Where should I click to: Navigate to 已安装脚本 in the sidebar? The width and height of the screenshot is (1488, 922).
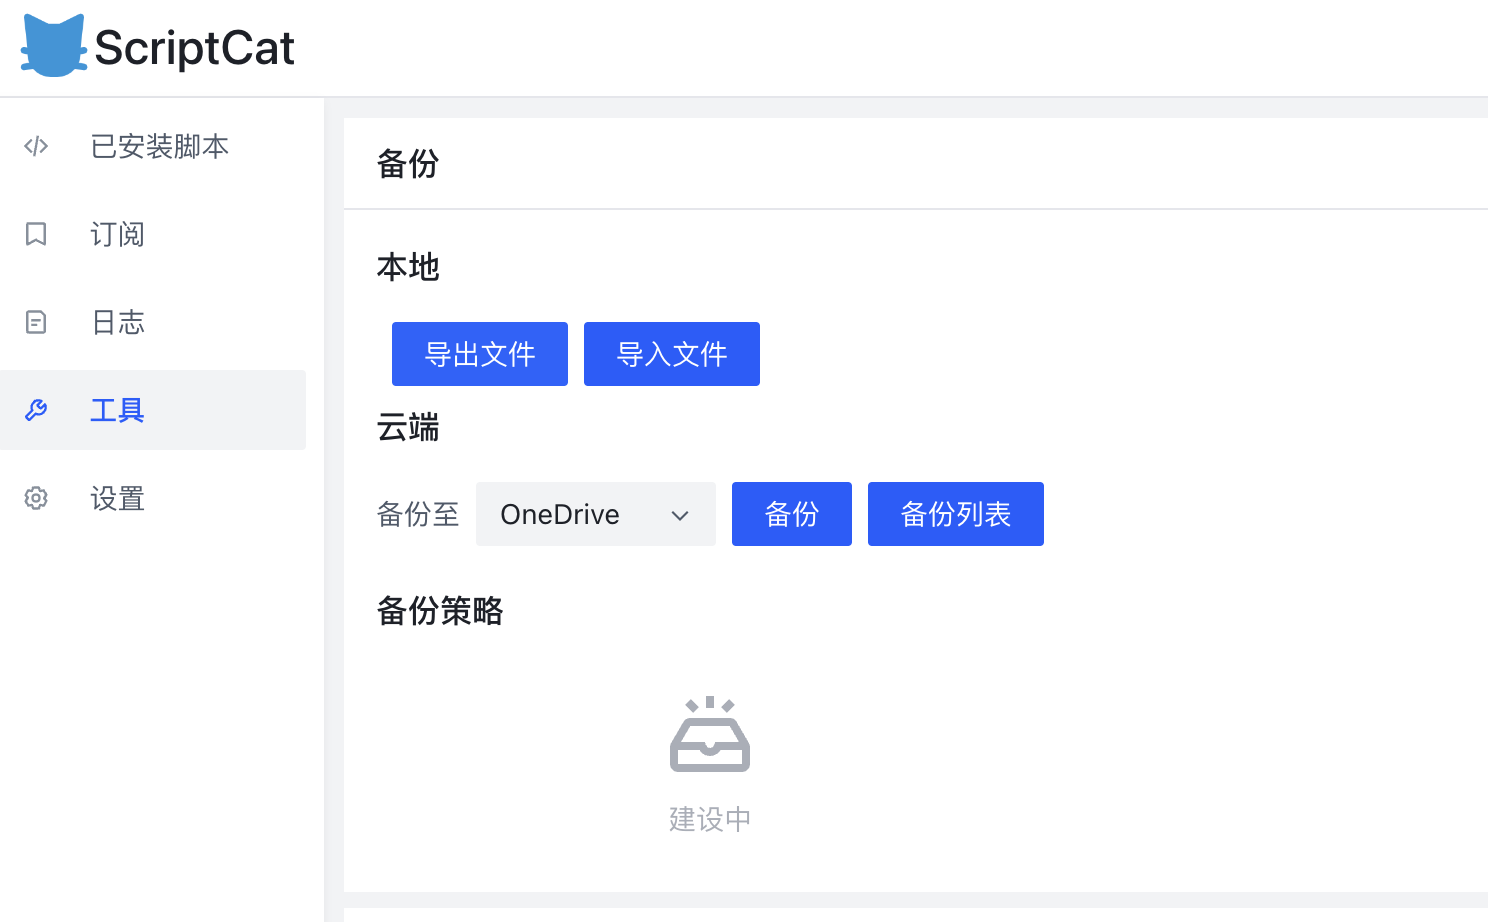click(160, 146)
